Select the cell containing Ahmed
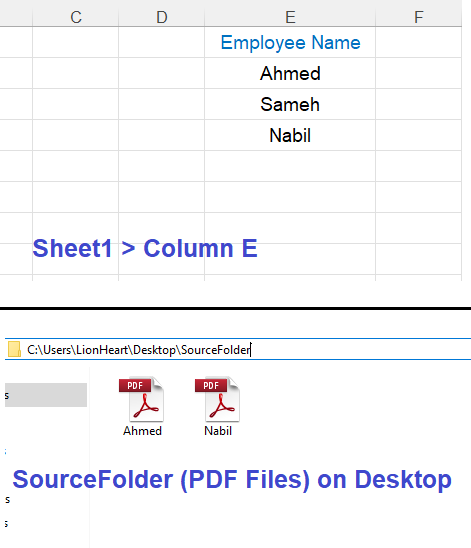The width and height of the screenshot is (471, 548). (290, 73)
